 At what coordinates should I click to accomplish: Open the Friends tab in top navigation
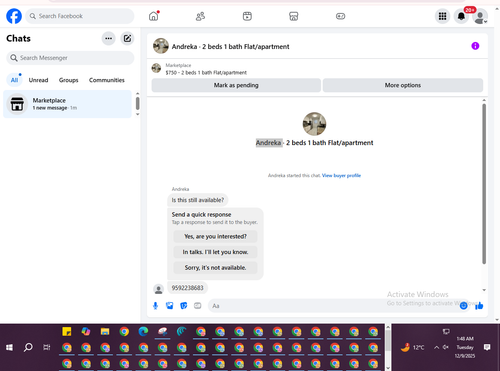(200, 16)
